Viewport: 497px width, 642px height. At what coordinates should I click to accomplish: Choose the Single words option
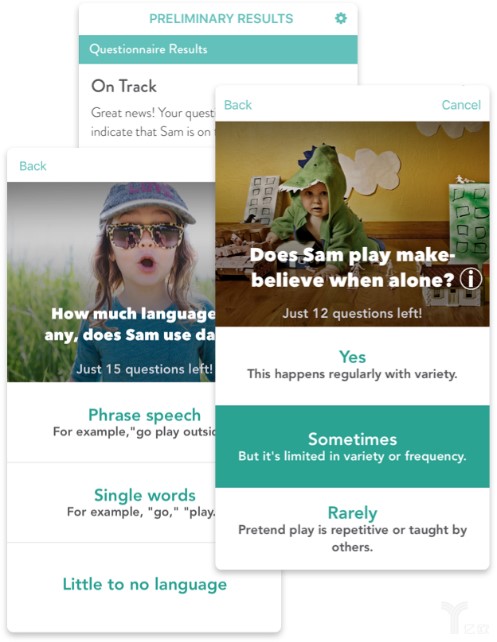click(x=111, y=503)
